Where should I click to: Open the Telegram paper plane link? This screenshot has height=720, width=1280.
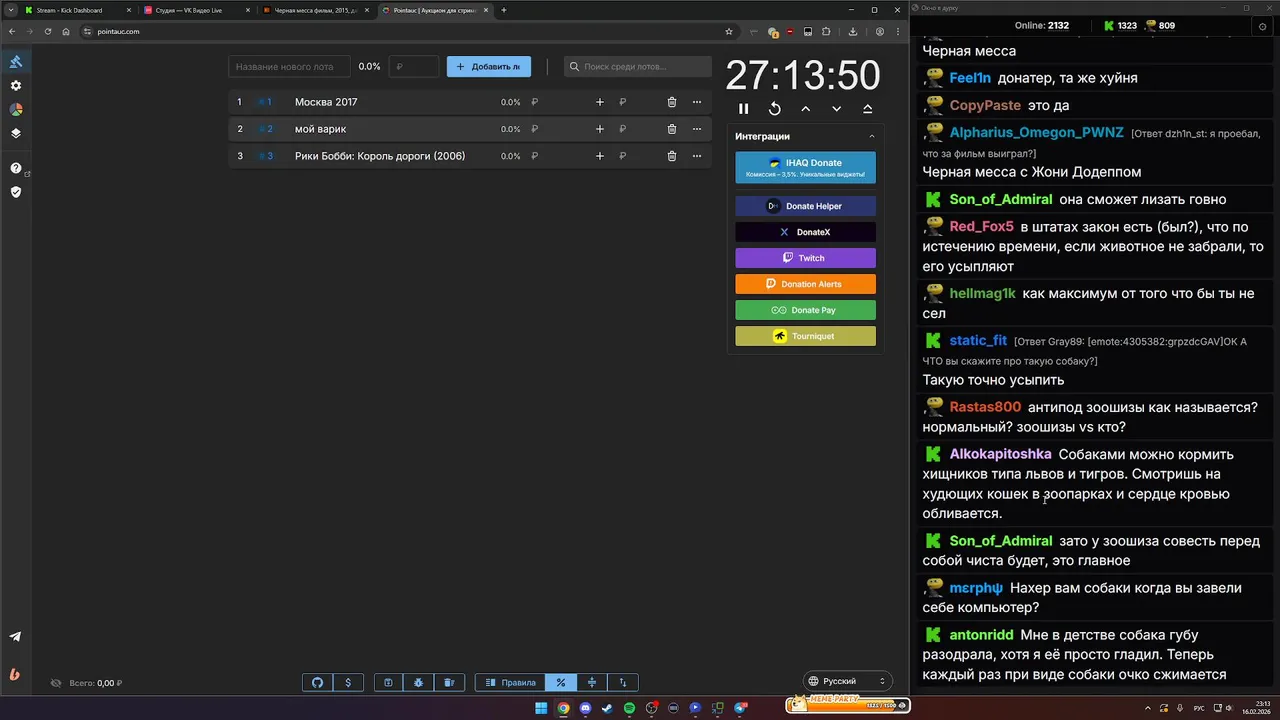(x=16, y=637)
